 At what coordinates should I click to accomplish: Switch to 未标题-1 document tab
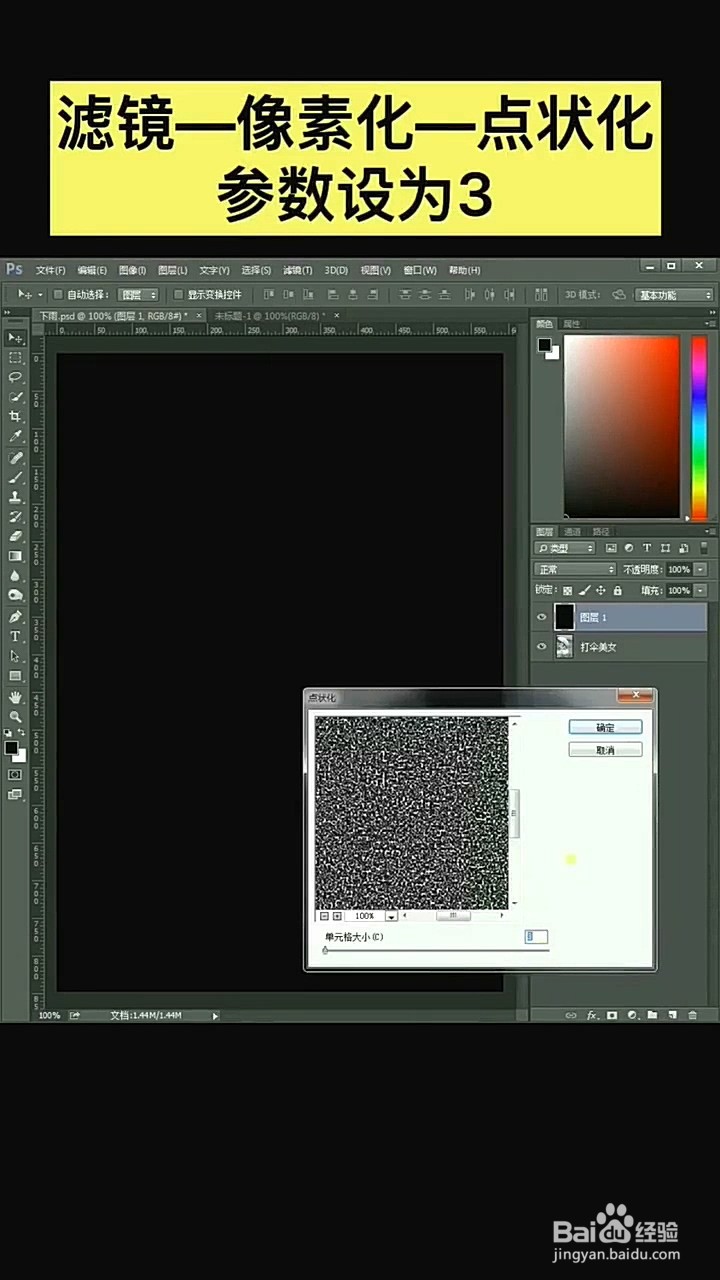[x=270, y=315]
